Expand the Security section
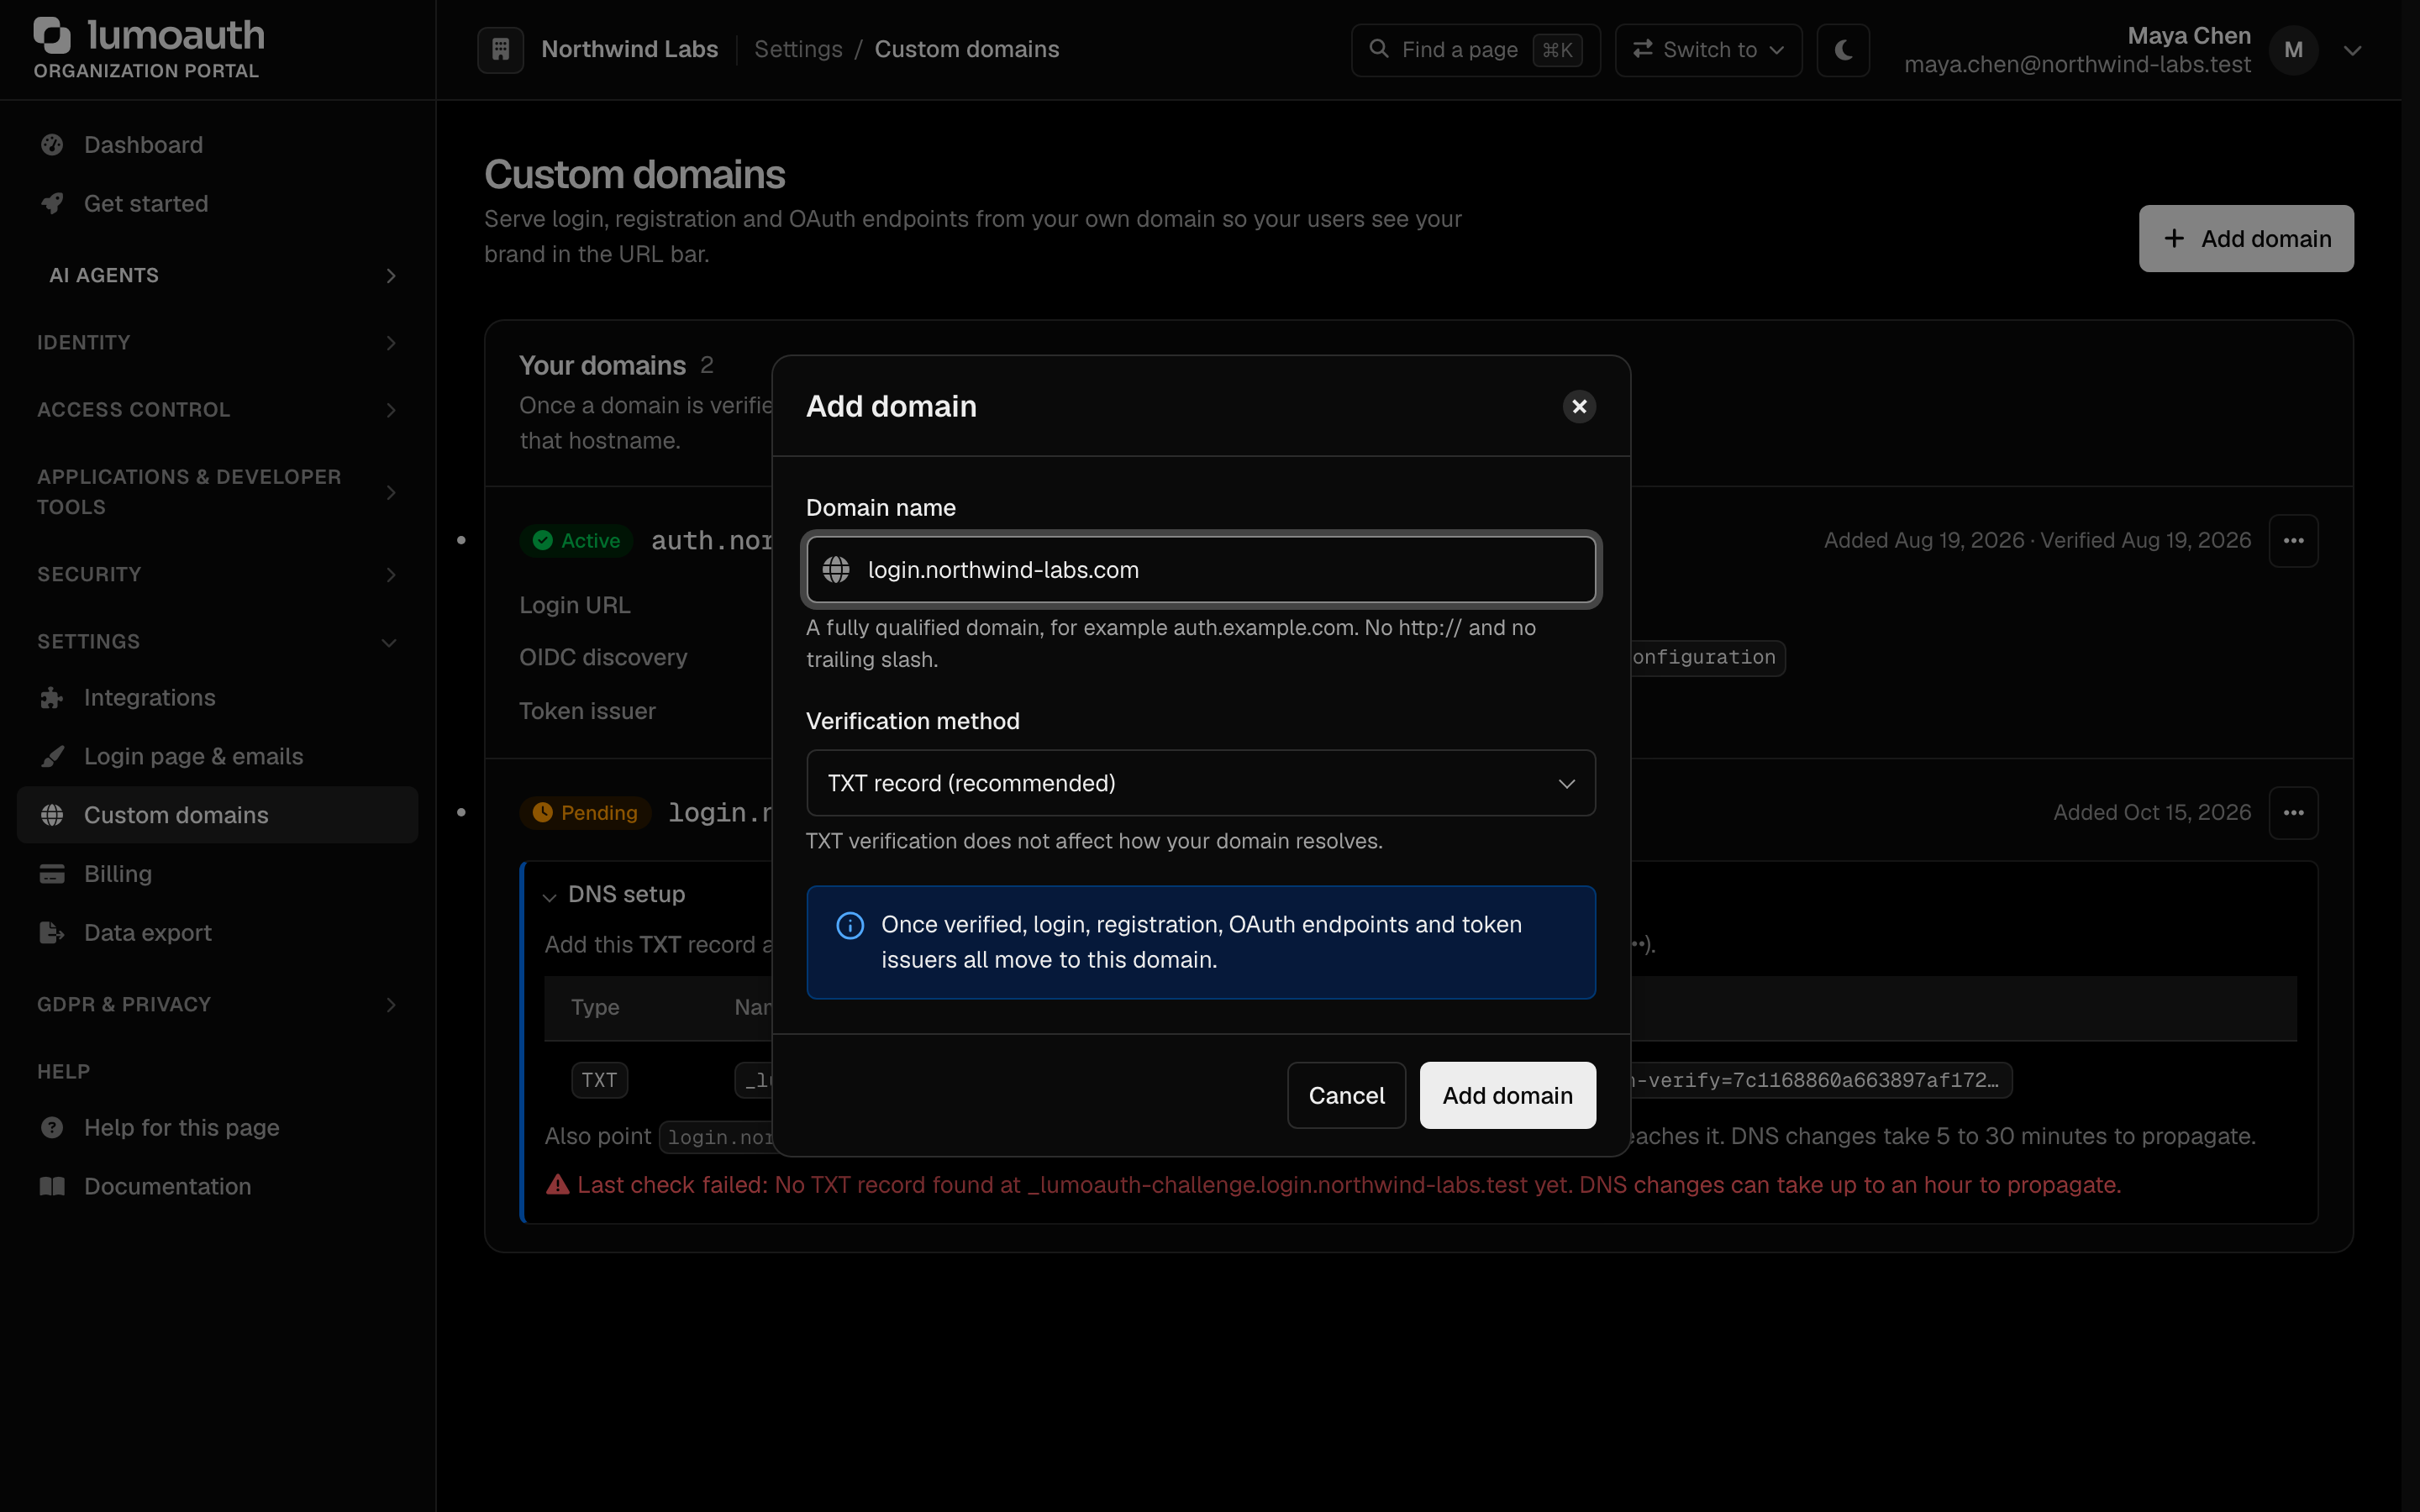 [218, 574]
